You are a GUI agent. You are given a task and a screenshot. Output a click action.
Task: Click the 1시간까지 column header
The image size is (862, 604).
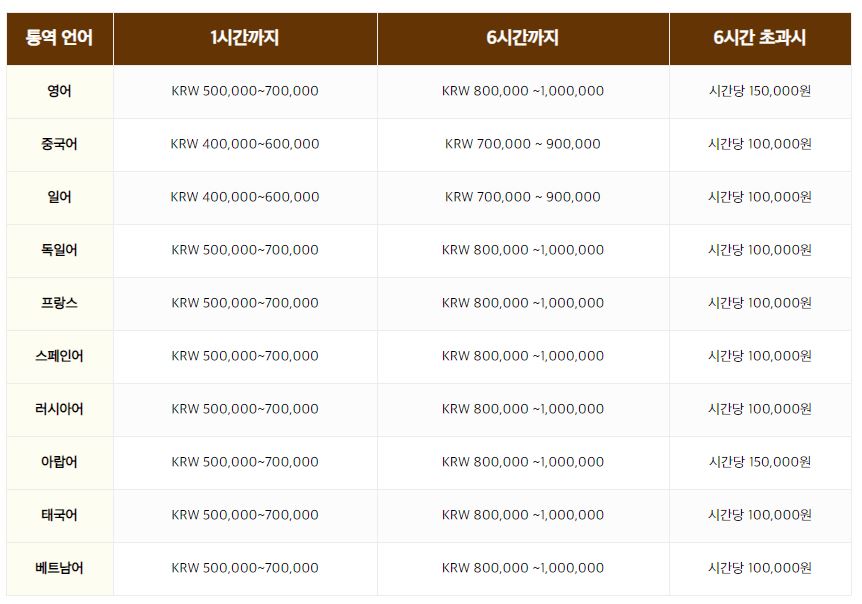(x=245, y=38)
